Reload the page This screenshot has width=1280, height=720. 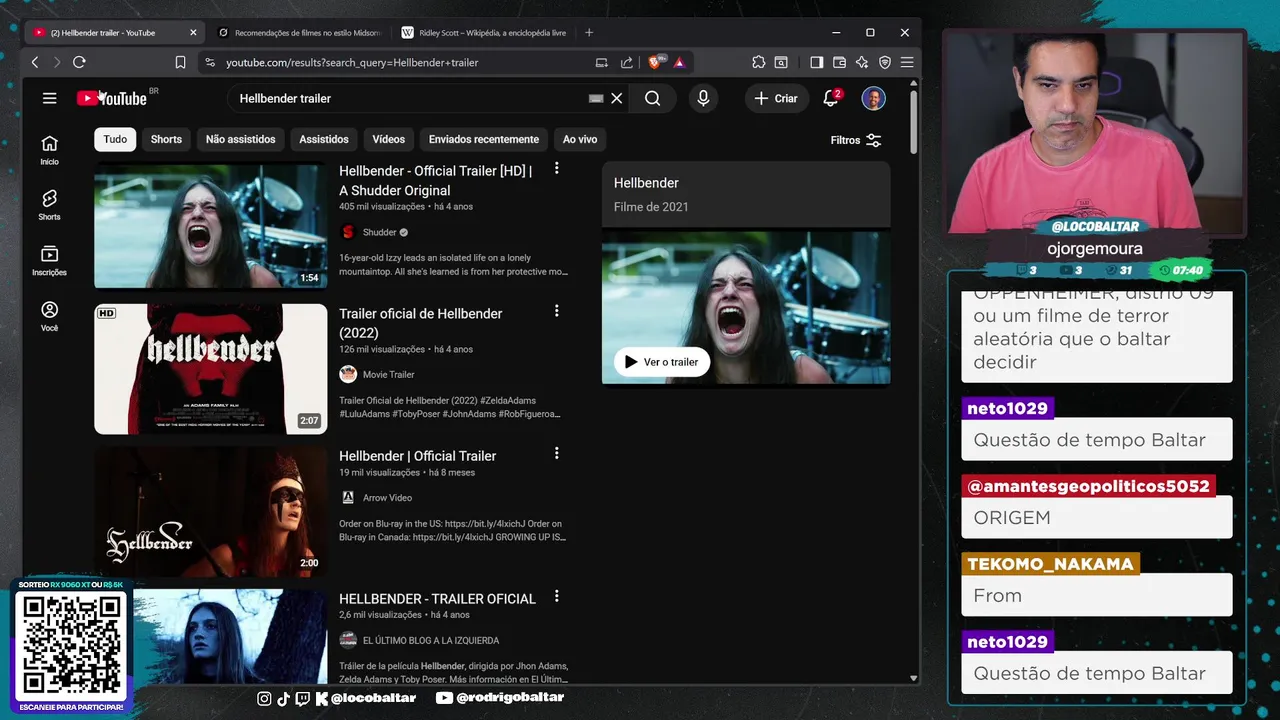pyautogui.click(x=79, y=62)
